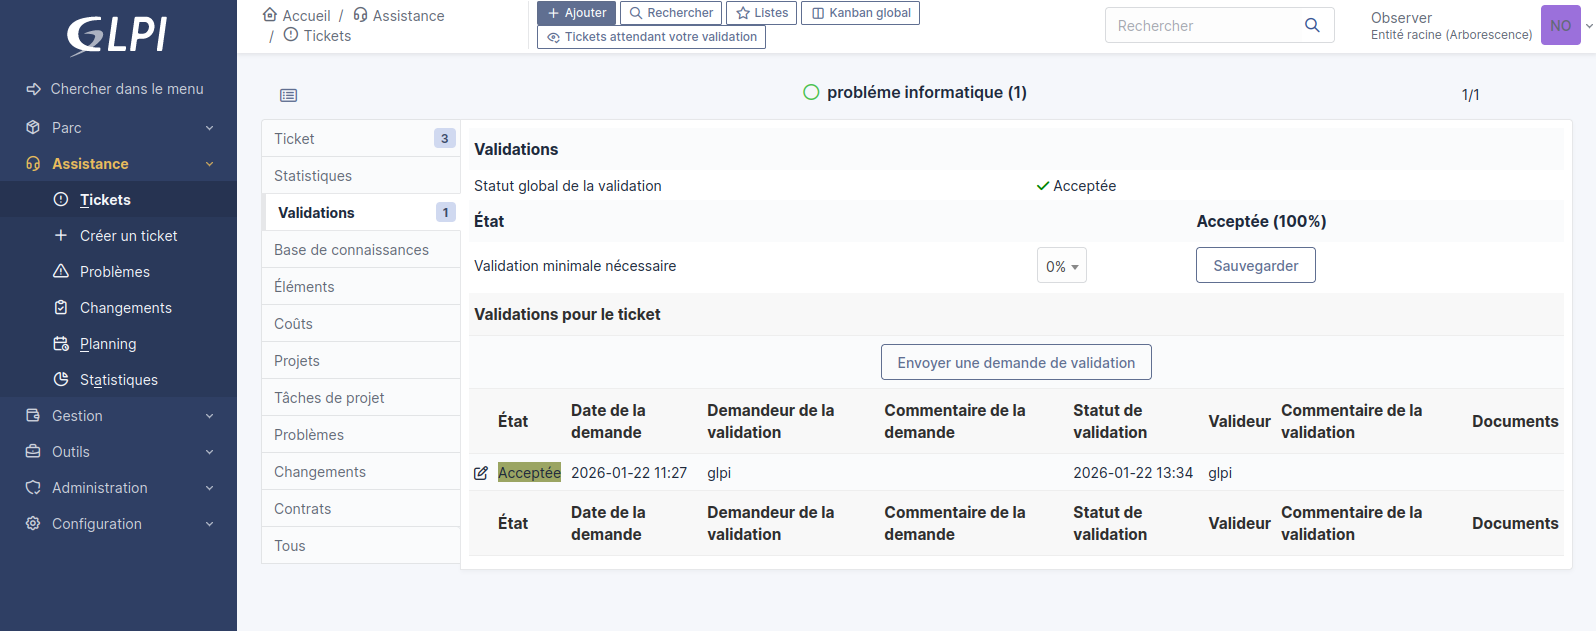This screenshot has width=1596, height=631.
Task: Click the GLPI logo
Action: 117,36
